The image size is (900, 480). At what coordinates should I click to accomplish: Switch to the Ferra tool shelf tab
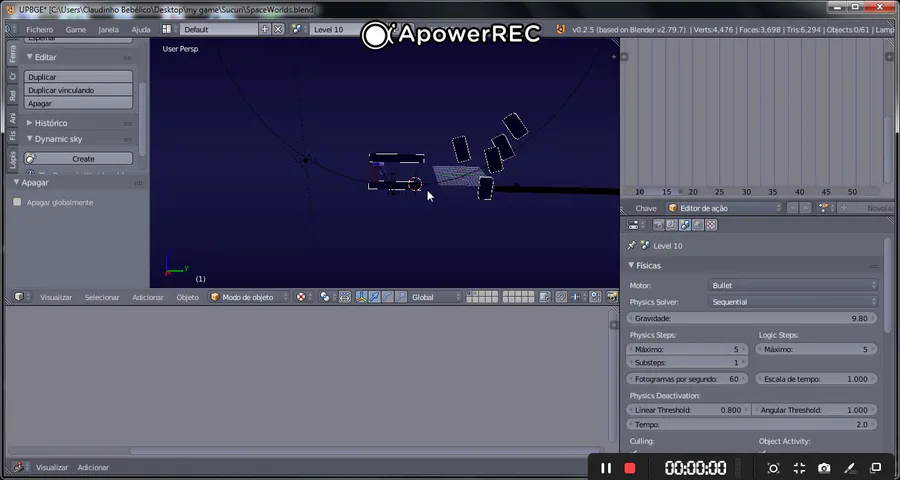(13, 54)
